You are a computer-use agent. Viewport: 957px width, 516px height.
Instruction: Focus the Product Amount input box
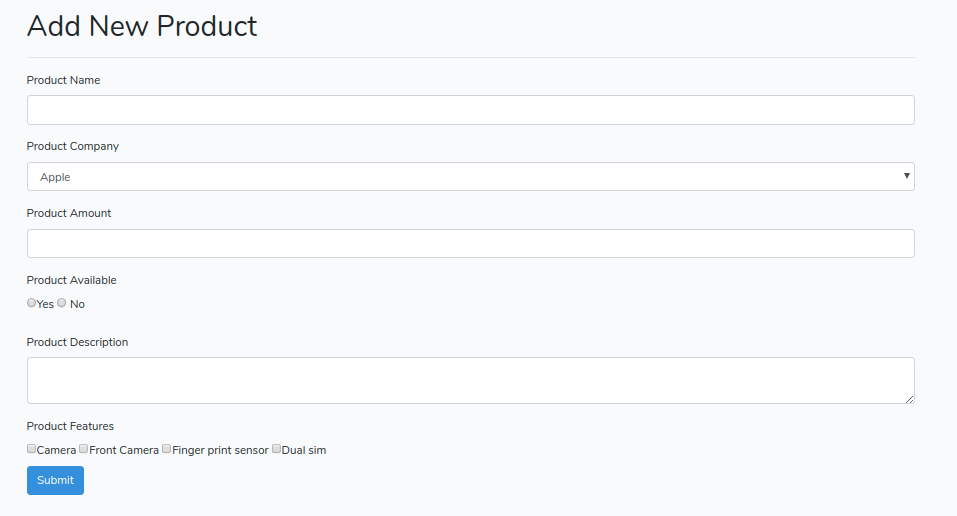470,244
